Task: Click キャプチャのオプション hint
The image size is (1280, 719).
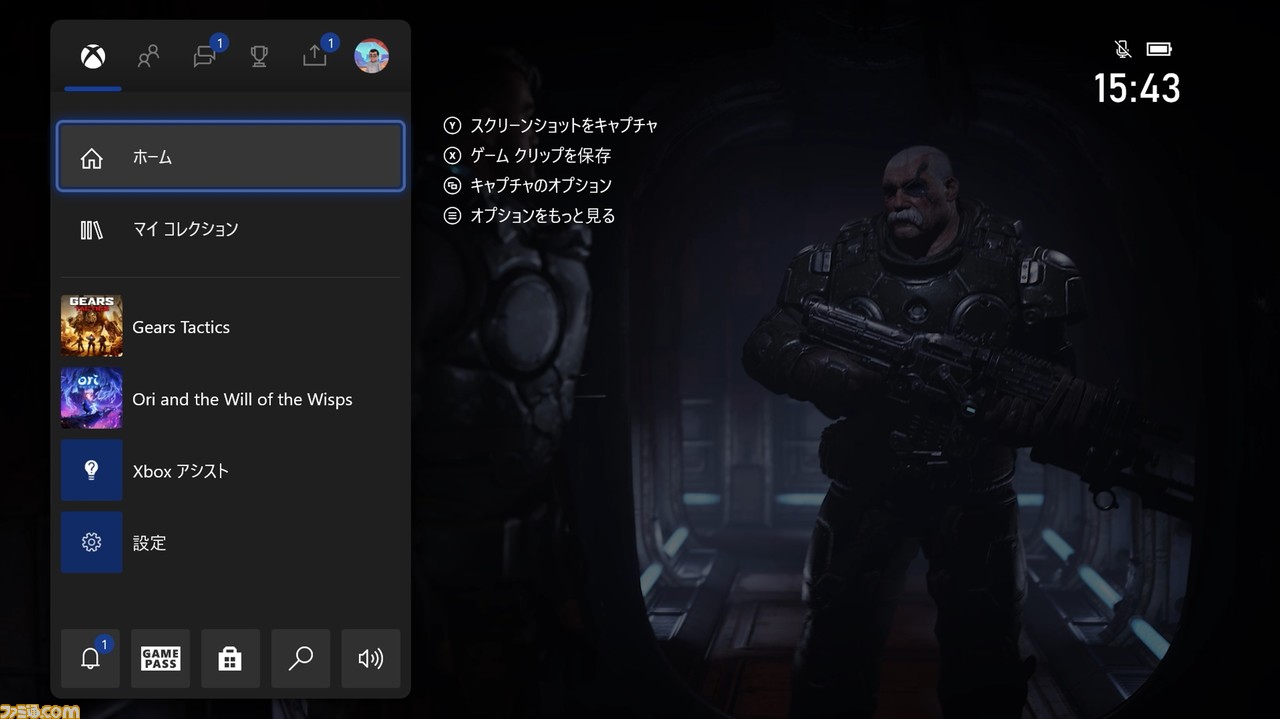Action: tap(541, 186)
